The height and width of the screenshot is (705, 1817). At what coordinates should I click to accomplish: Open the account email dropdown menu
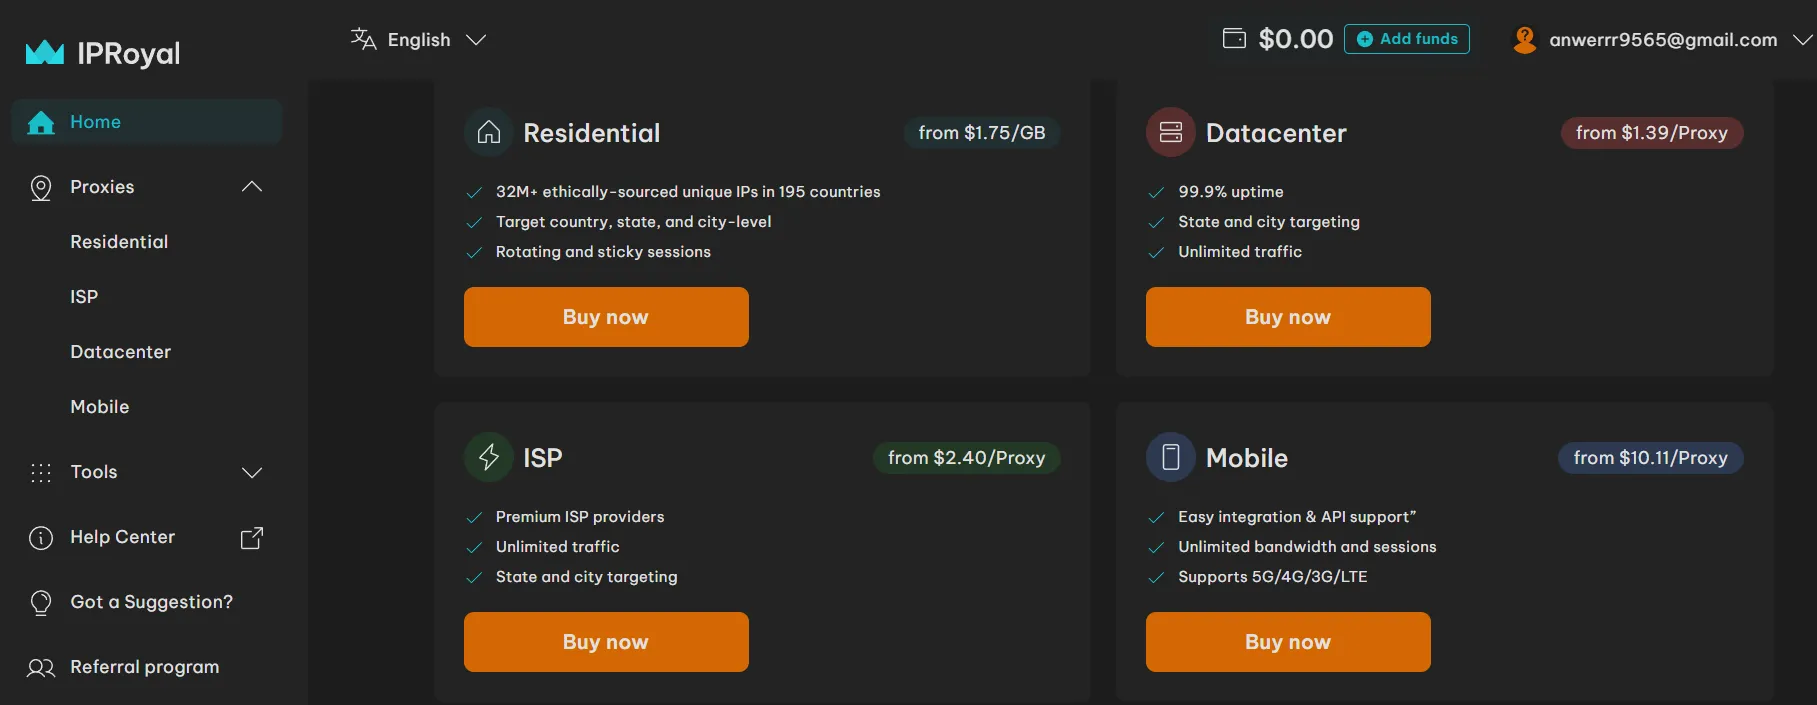pyautogui.click(x=1801, y=40)
